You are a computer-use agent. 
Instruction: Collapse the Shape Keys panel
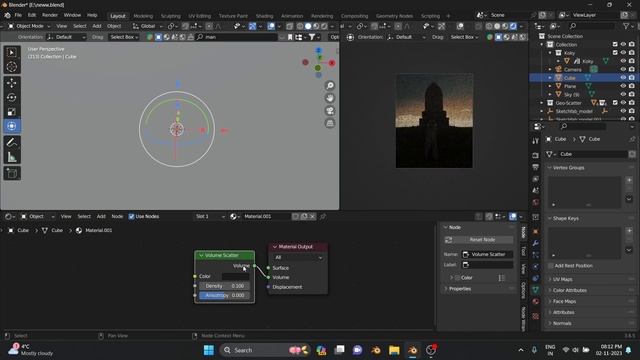click(565, 218)
